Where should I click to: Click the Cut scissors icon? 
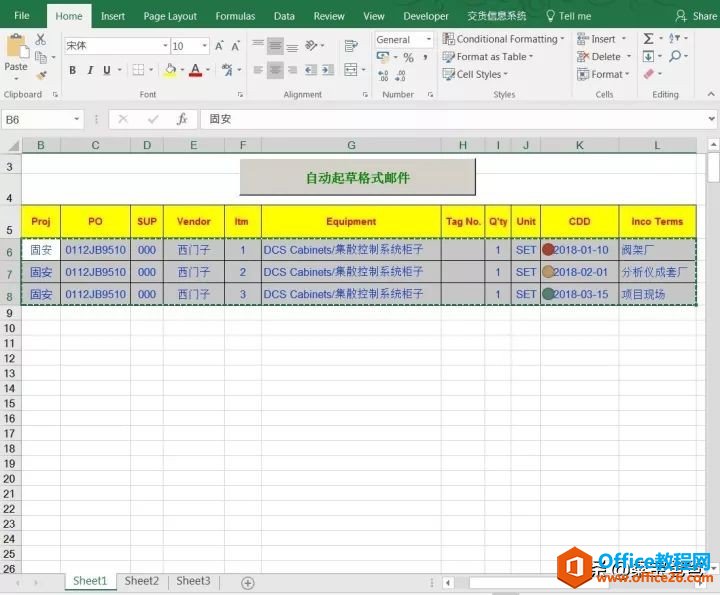(40, 39)
